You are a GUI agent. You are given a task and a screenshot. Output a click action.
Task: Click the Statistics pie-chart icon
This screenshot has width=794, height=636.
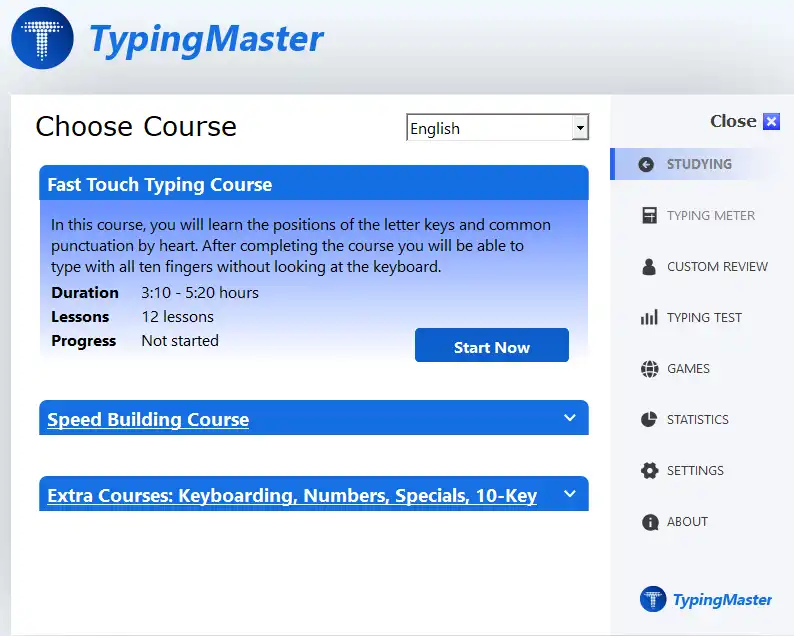649,420
